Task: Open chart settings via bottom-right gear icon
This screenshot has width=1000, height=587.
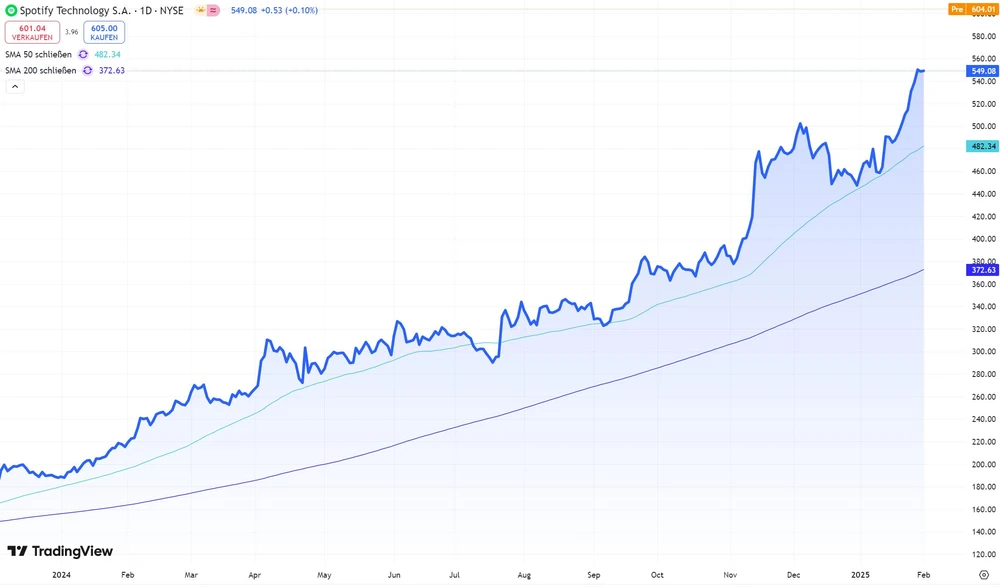Action: [983, 576]
